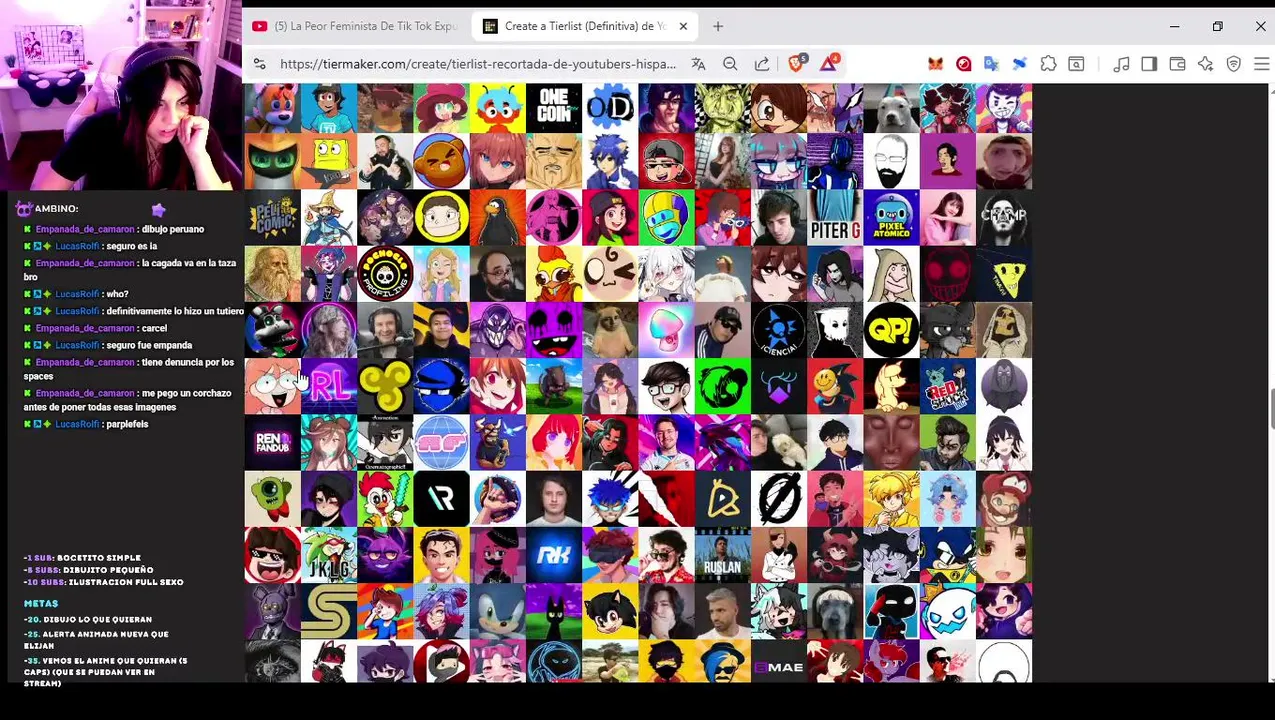Open tab search window icon
Viewport: 1275px width, 720px height.
point(1076,64)
